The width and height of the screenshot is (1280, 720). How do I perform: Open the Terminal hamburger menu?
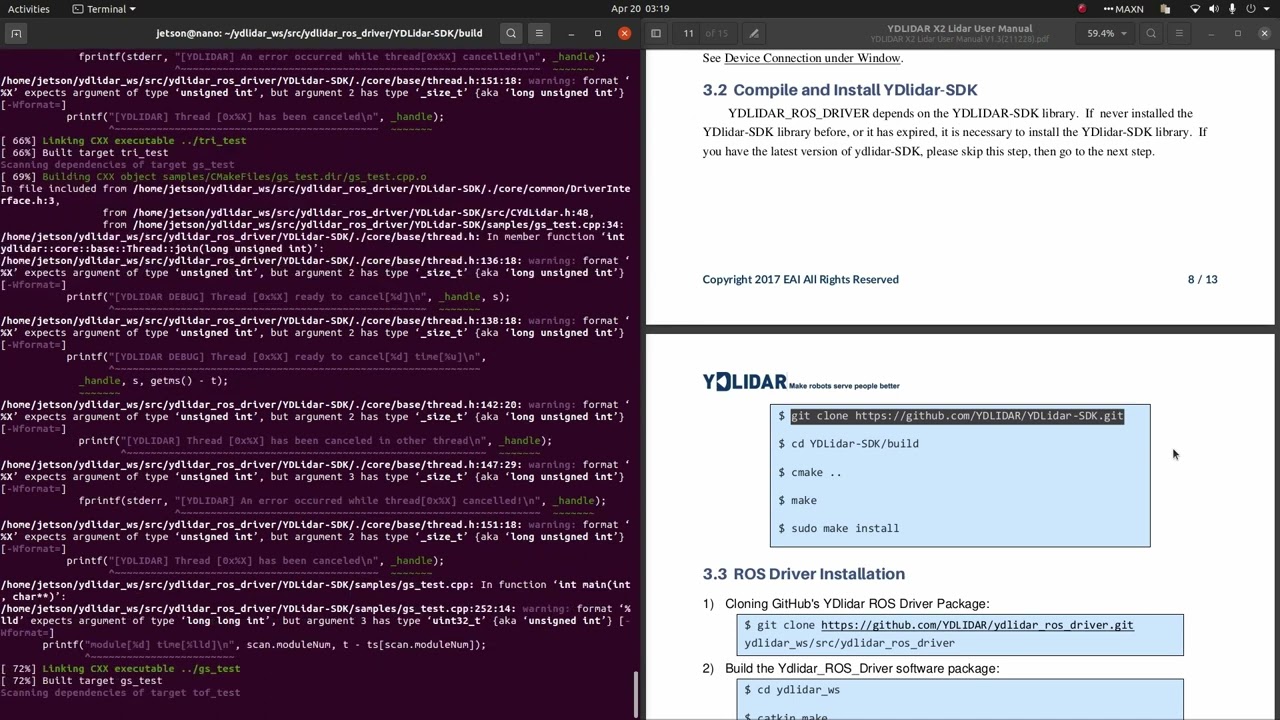coord(539,33)
